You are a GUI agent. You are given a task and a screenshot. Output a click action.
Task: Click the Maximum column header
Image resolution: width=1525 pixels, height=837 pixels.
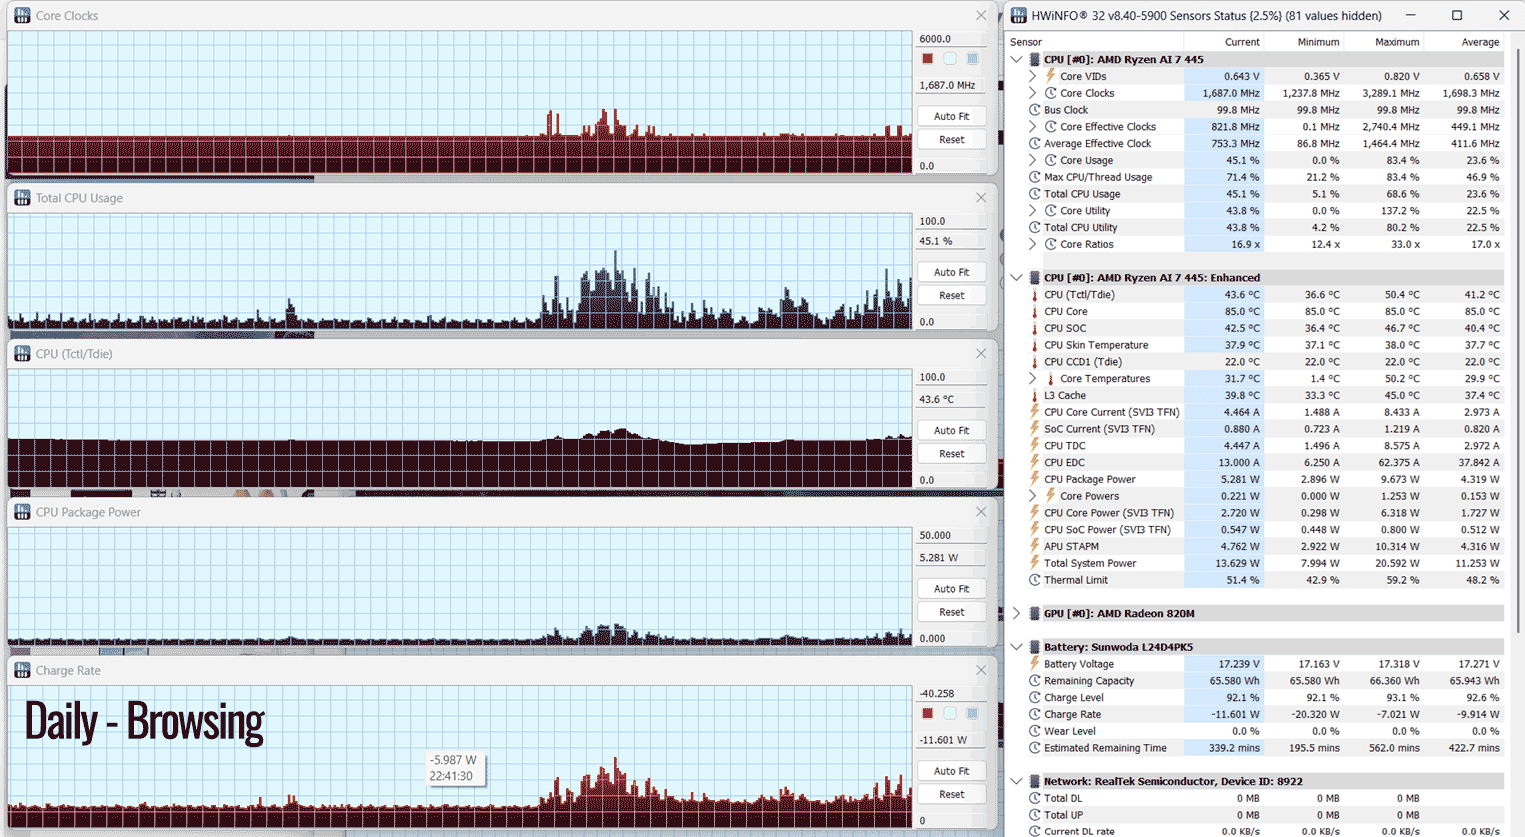tap(1396, 42)
